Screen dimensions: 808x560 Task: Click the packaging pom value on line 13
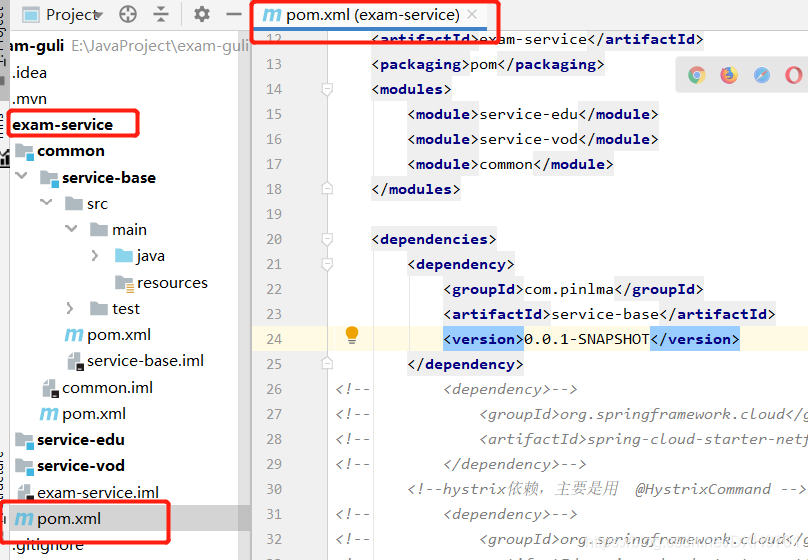pos(484,64)
